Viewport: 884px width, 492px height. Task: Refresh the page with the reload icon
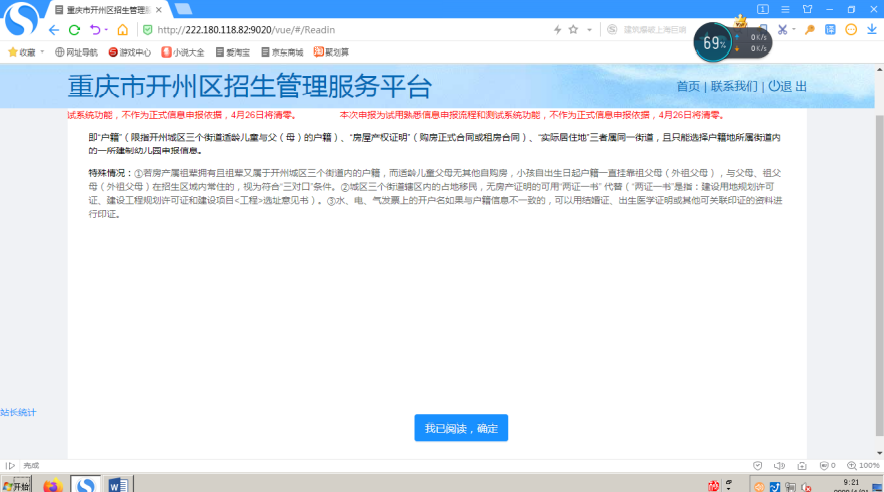click(74, 30)
